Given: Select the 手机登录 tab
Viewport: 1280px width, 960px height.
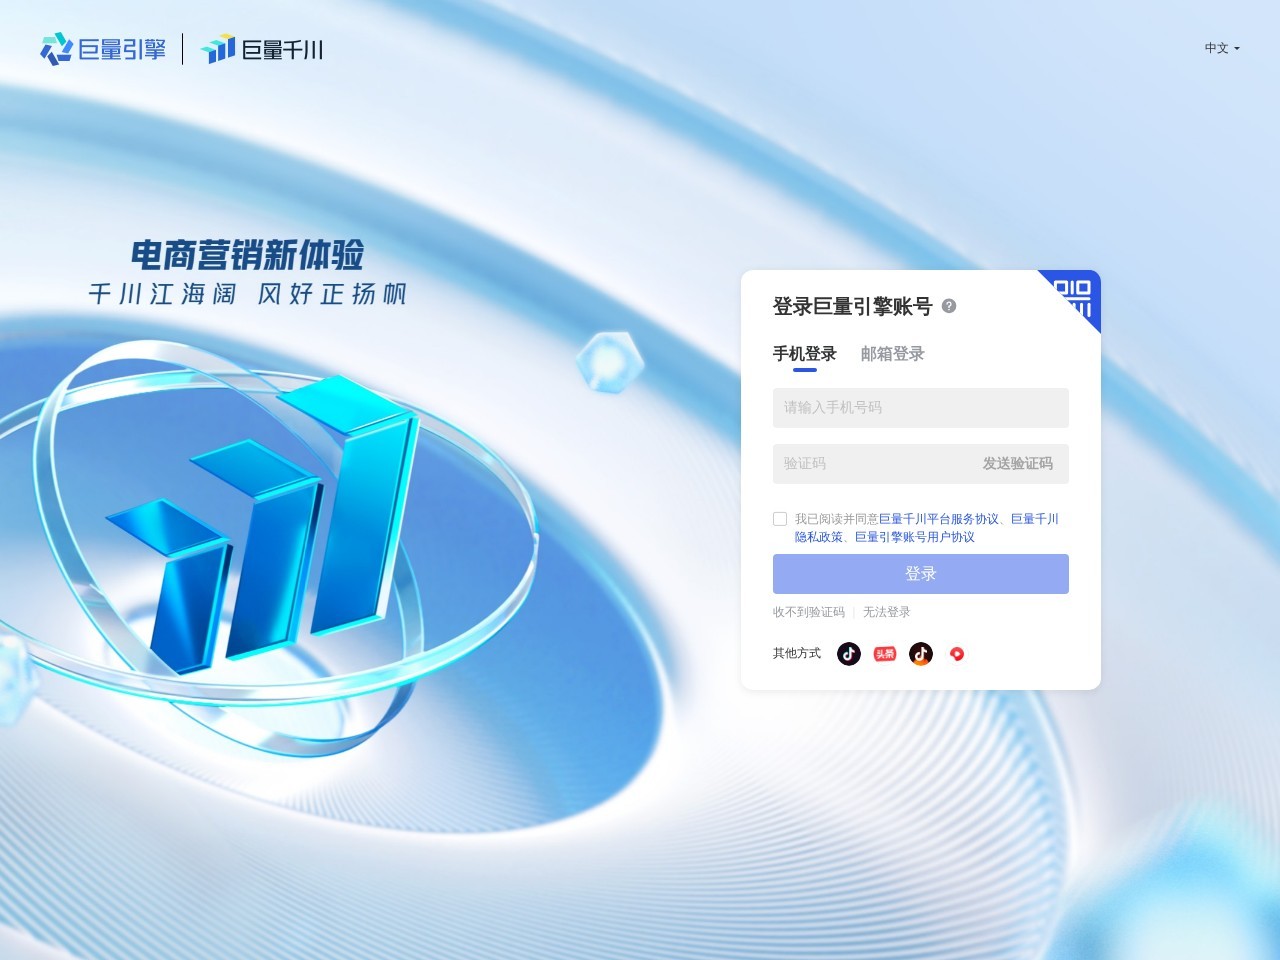Looking at the screenshot, I should point(805,354).
